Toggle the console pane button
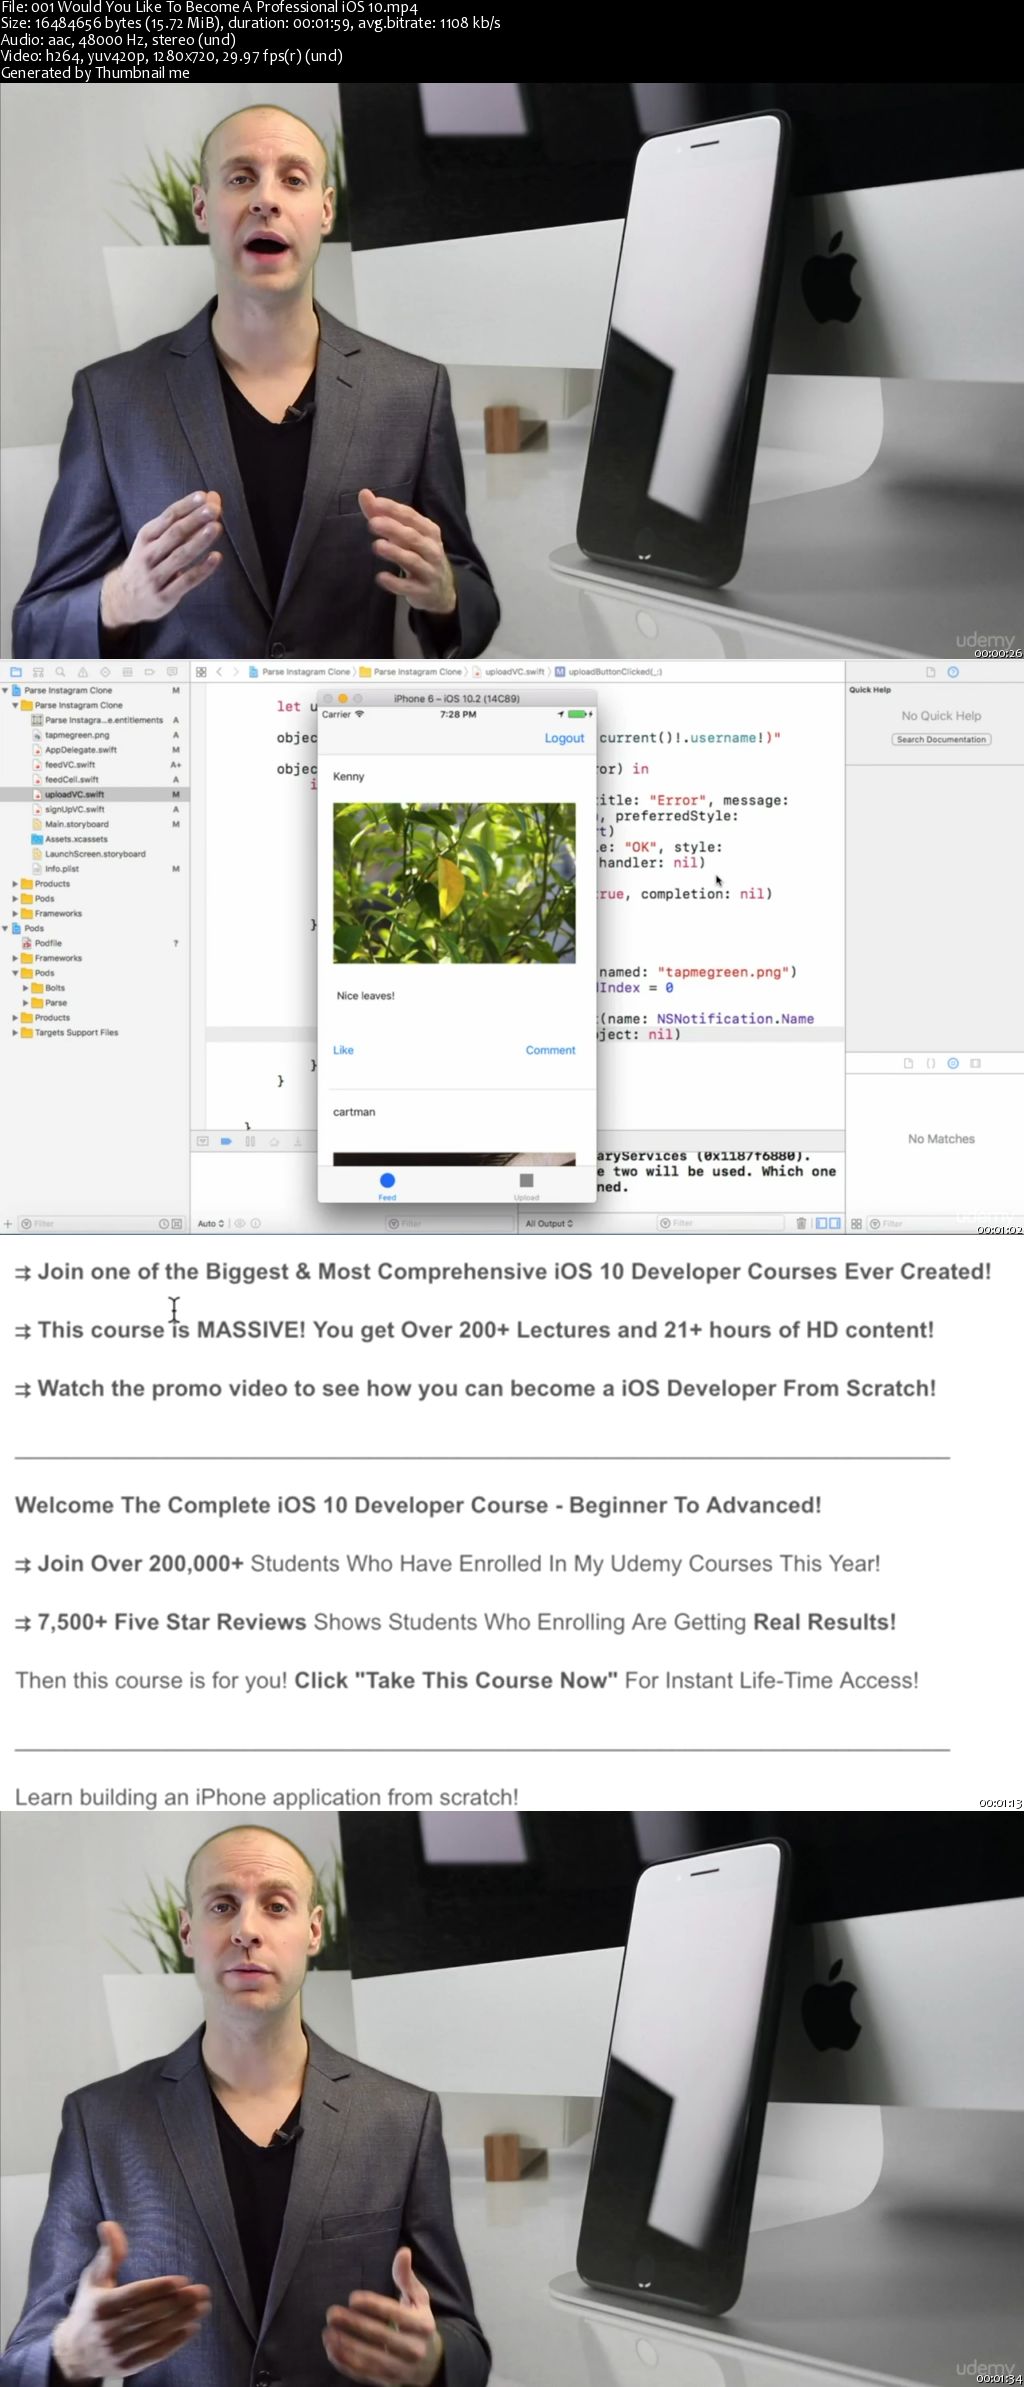The image size is (1024, 2387). (x=835, y=1223)
